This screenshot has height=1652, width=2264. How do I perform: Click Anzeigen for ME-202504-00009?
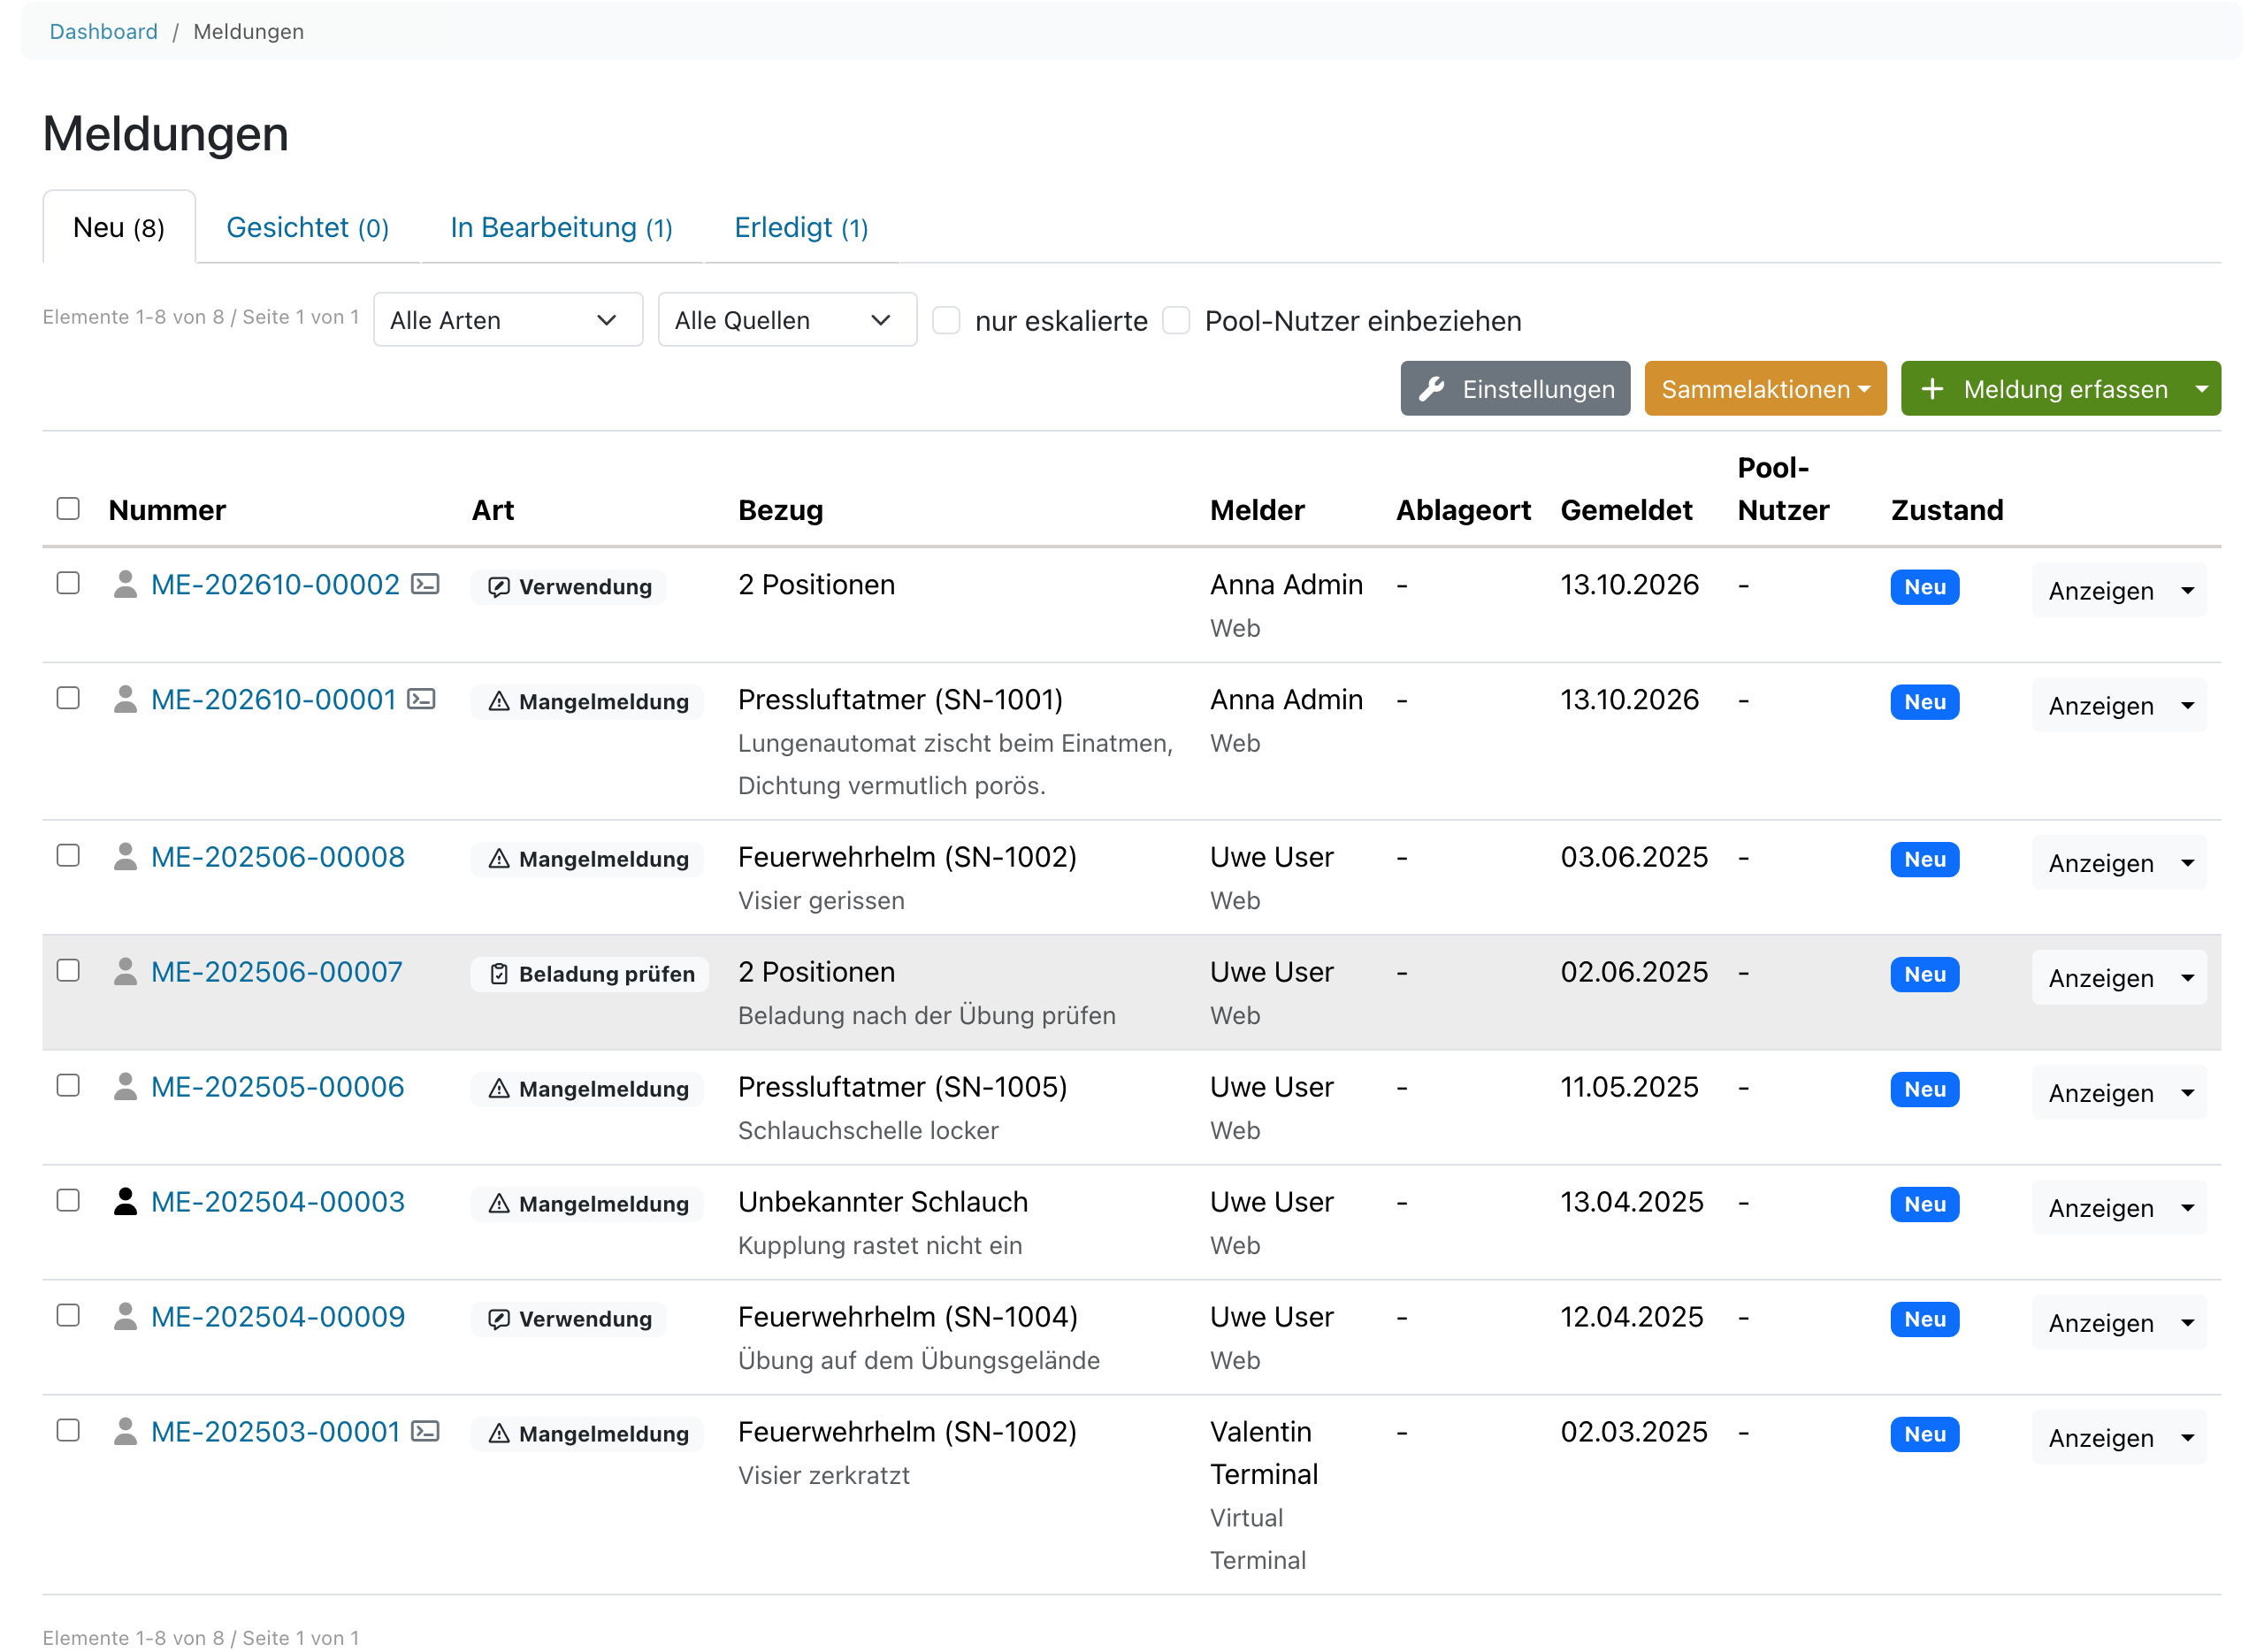click(2100, 1322)
